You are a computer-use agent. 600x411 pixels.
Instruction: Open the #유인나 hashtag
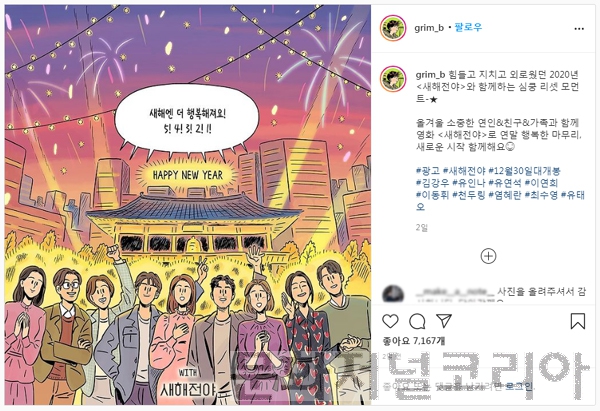[x=469, y=183]
